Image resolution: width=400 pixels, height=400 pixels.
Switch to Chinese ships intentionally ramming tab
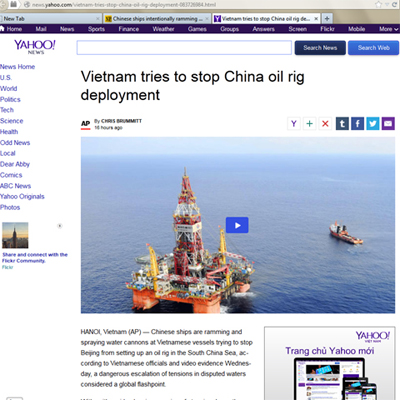(157, 19)
